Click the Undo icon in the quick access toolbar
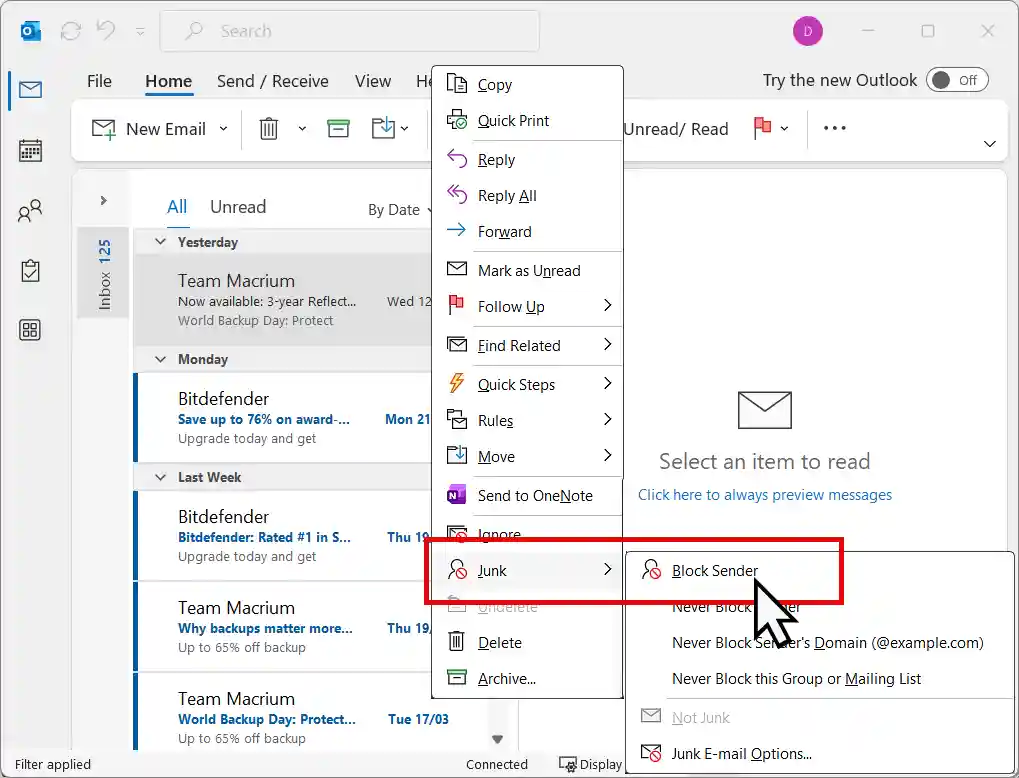The width and height of the screenshot is (1019, 778). click(106, 30)
